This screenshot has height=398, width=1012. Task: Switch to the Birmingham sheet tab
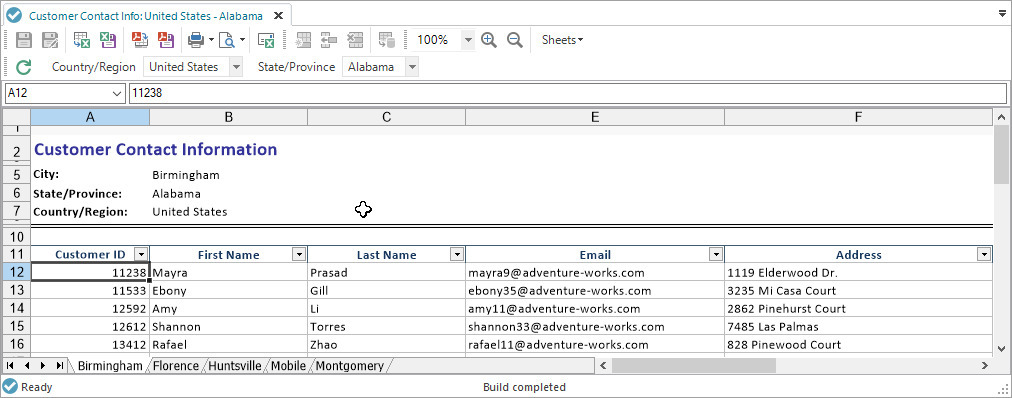point(110,366)
